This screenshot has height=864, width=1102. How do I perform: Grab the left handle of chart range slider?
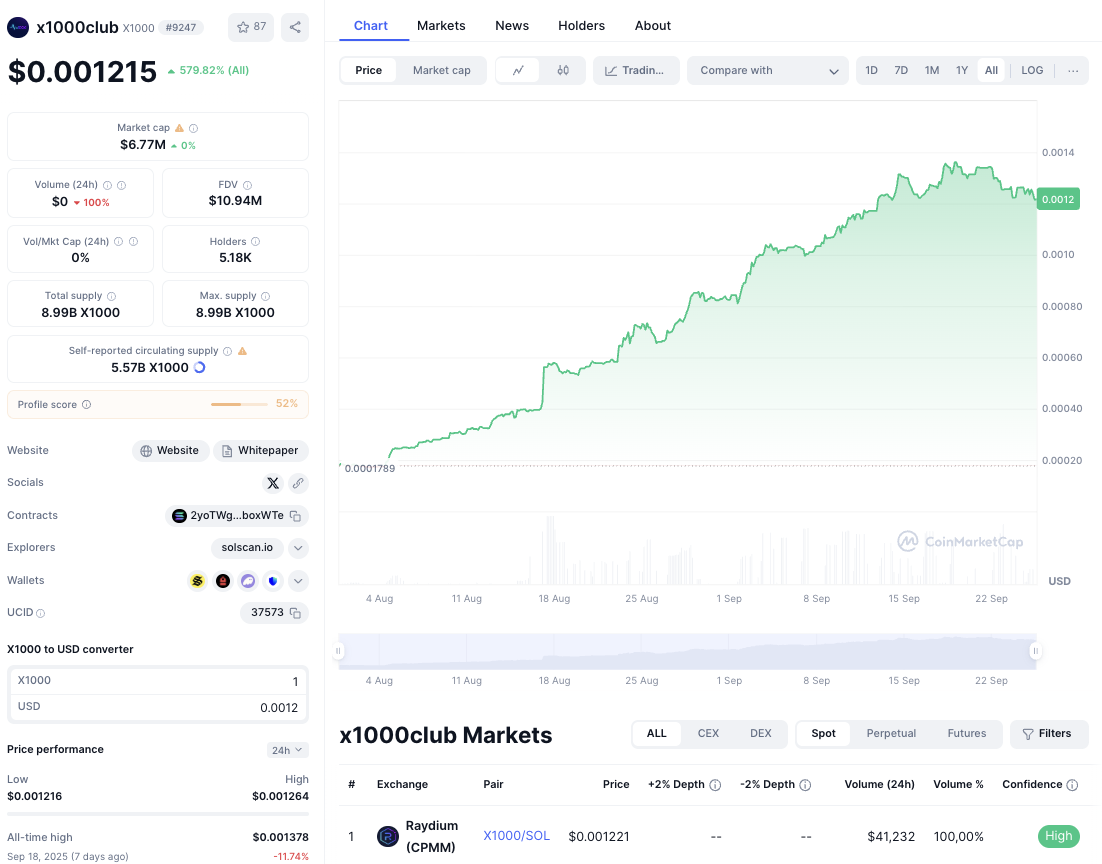(338, 651)
